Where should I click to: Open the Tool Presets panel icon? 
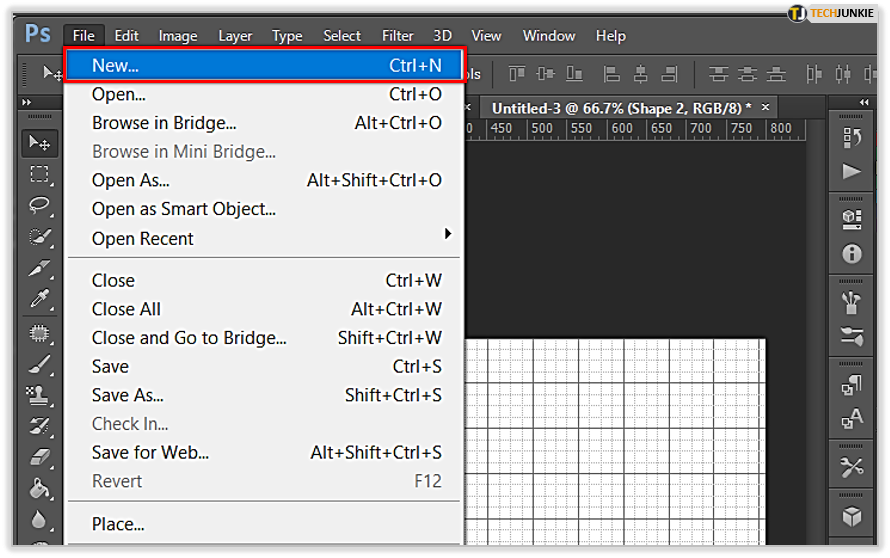pyautogui.click(x=851, y=467)
